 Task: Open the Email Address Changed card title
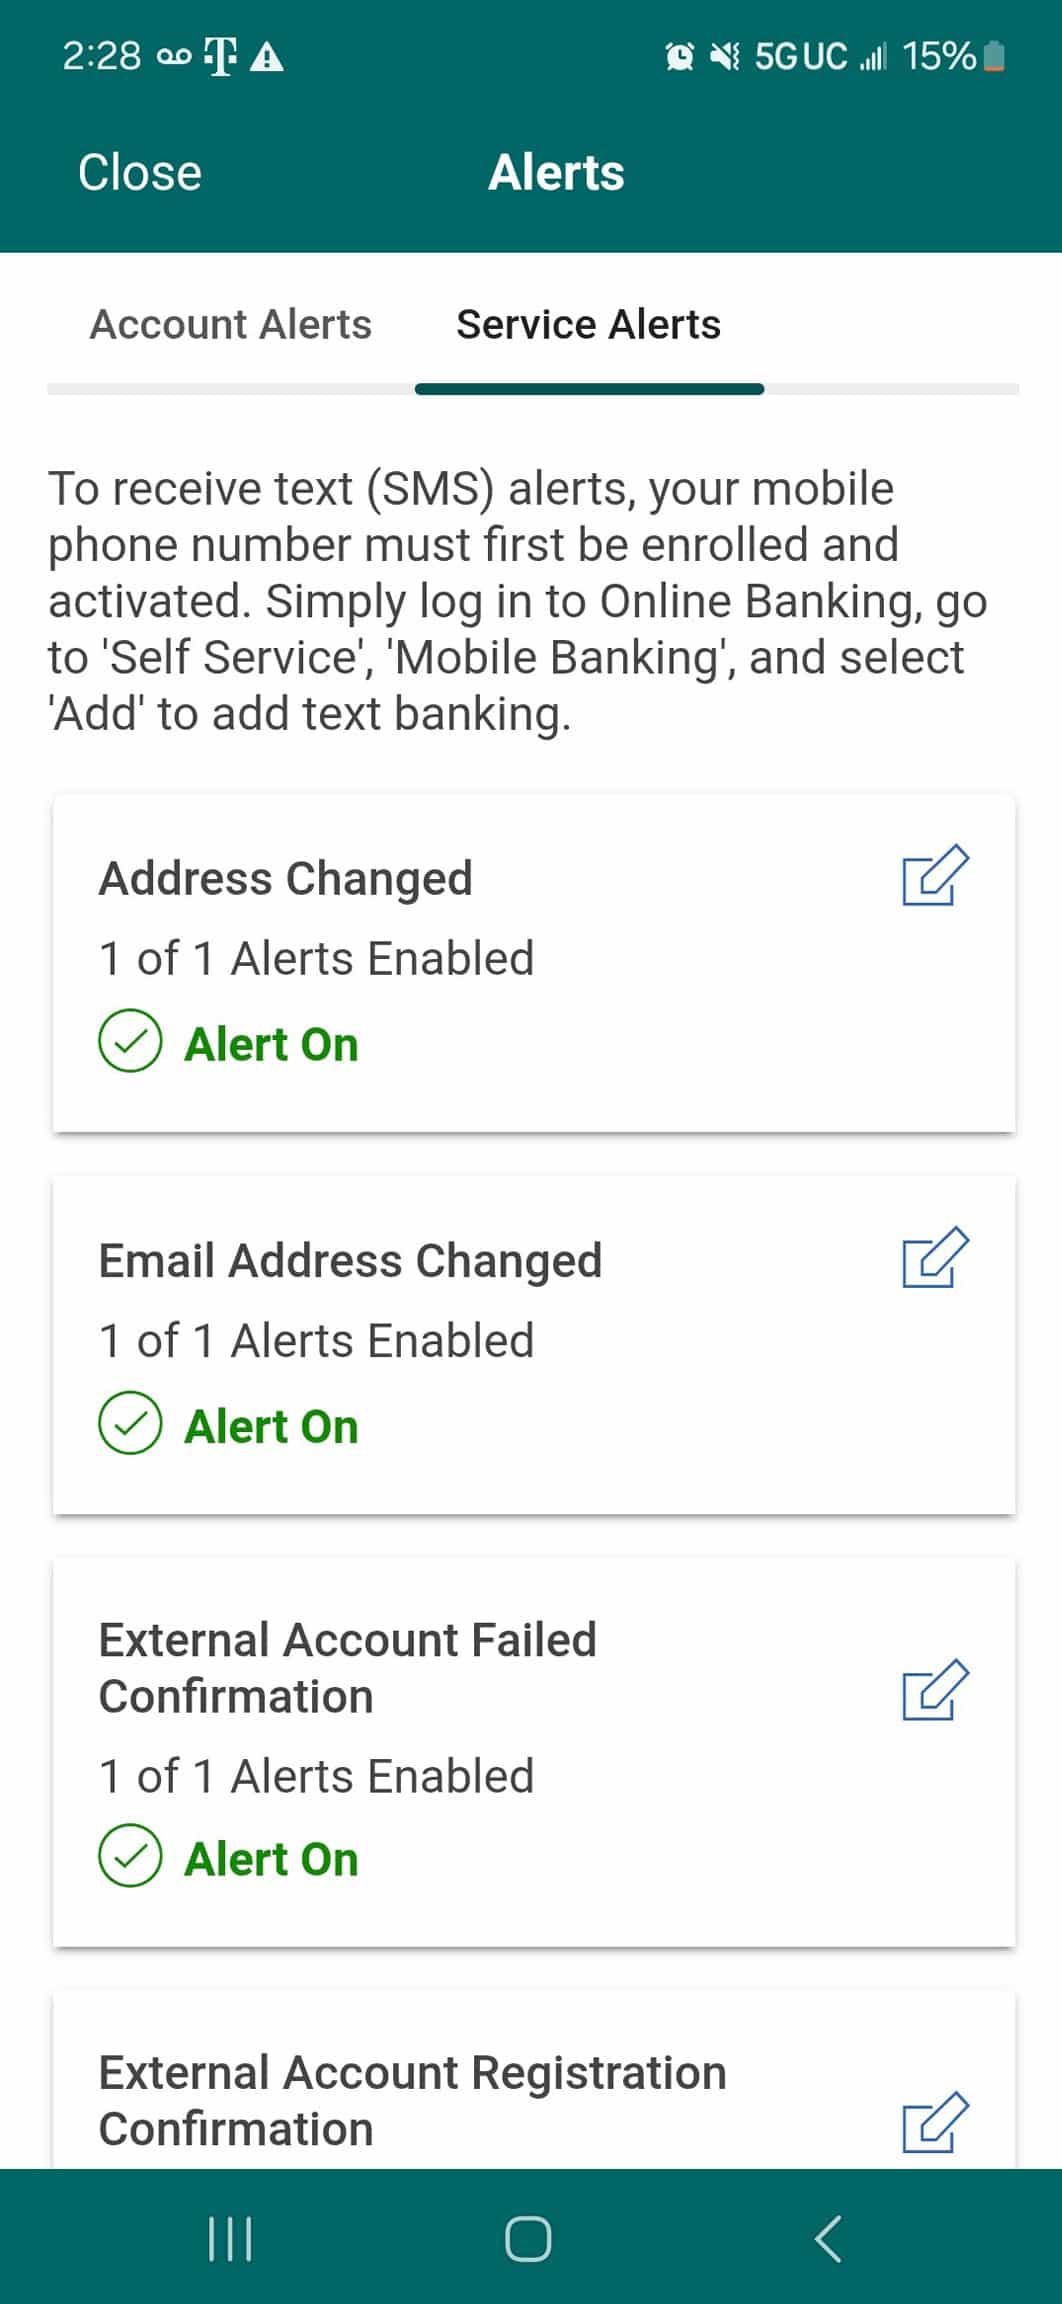[350, 1261]
